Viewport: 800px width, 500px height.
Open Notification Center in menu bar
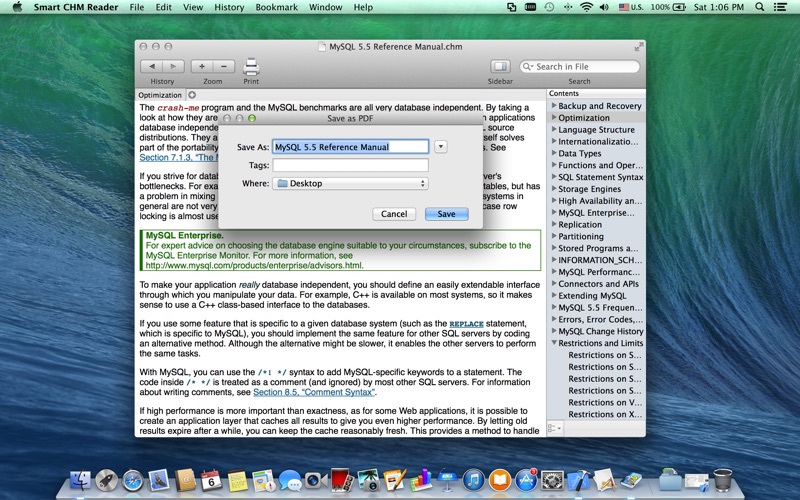(x=780, y=7)
